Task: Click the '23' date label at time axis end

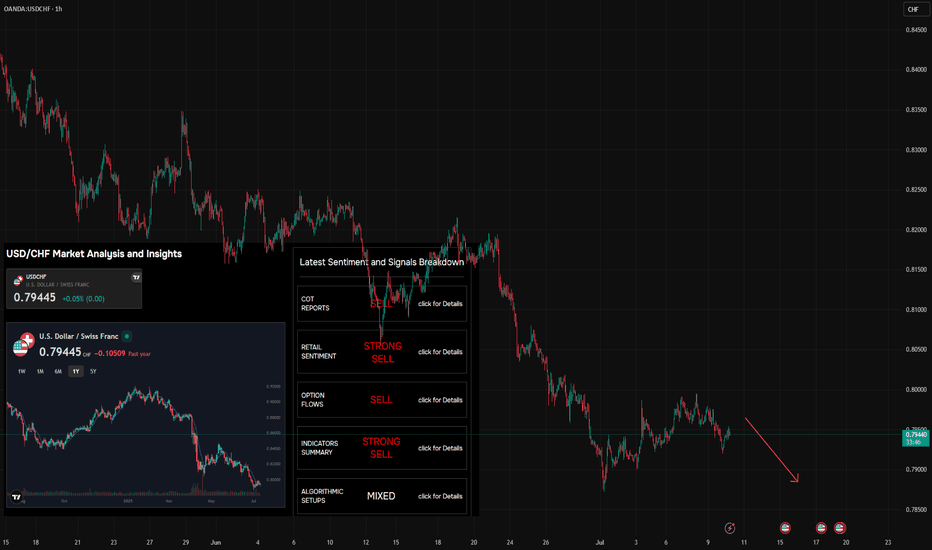Action: pos(888,542)
